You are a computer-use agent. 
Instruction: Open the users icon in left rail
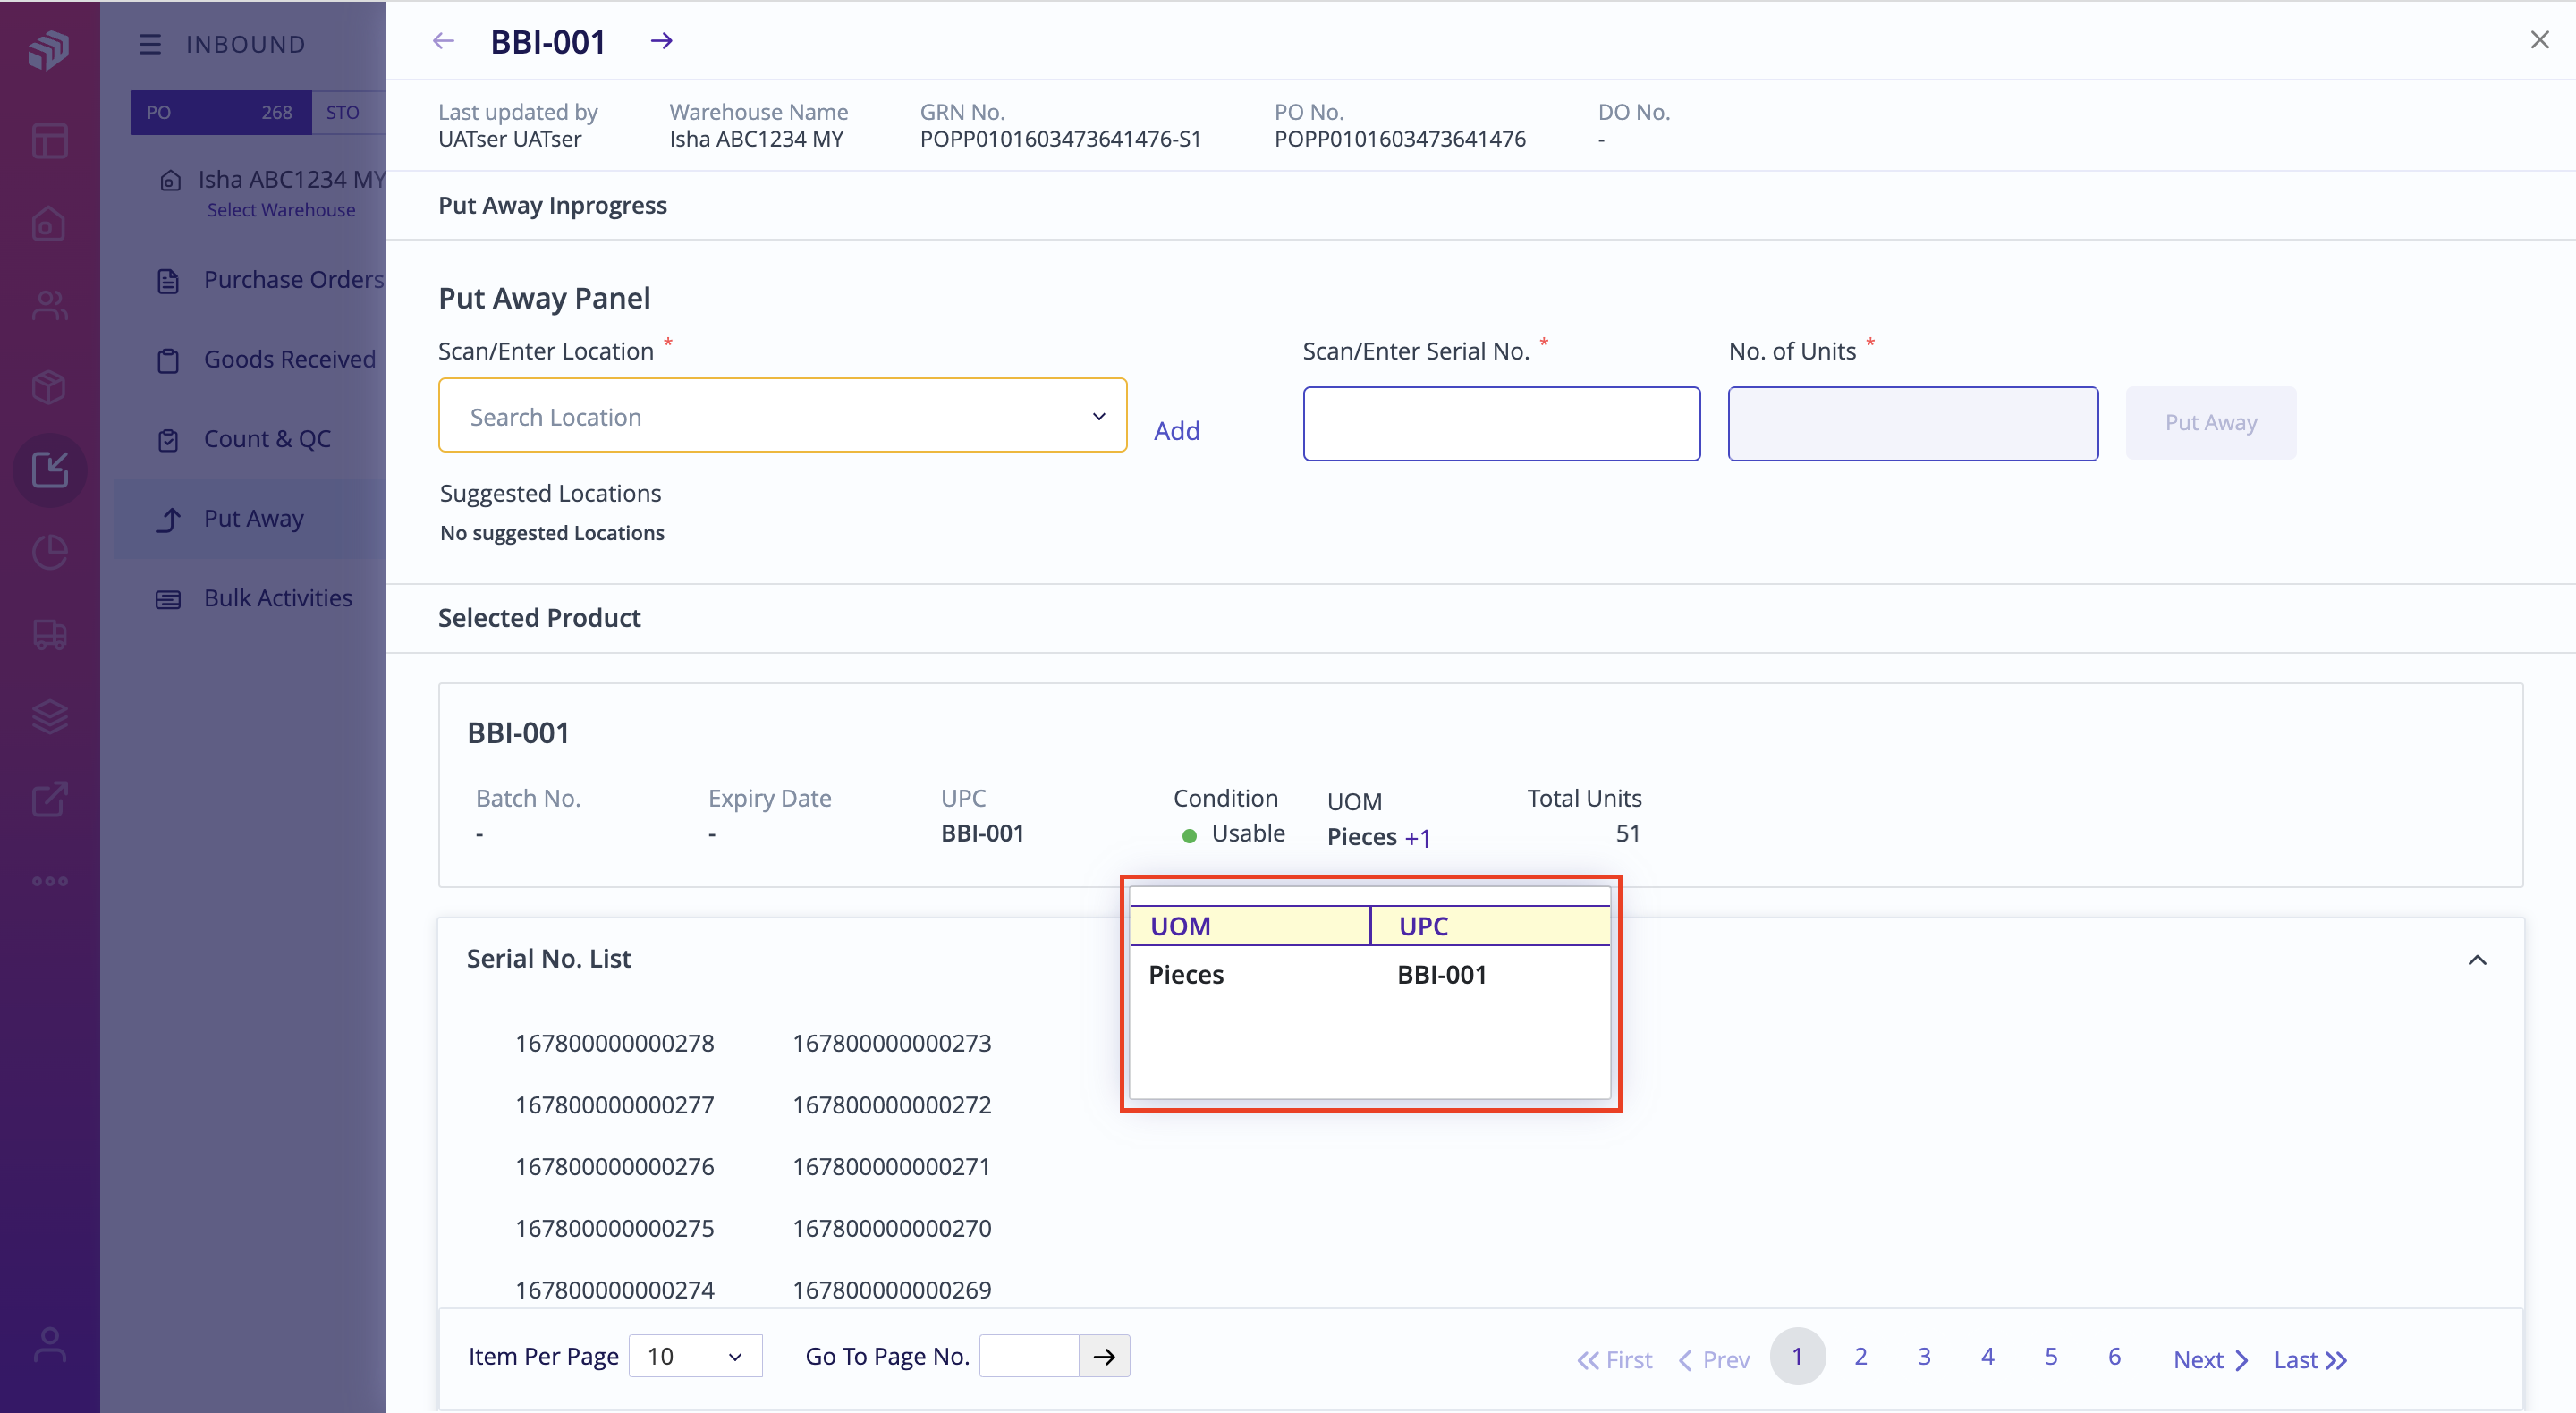pyautogui.click(x=49, y=305)
